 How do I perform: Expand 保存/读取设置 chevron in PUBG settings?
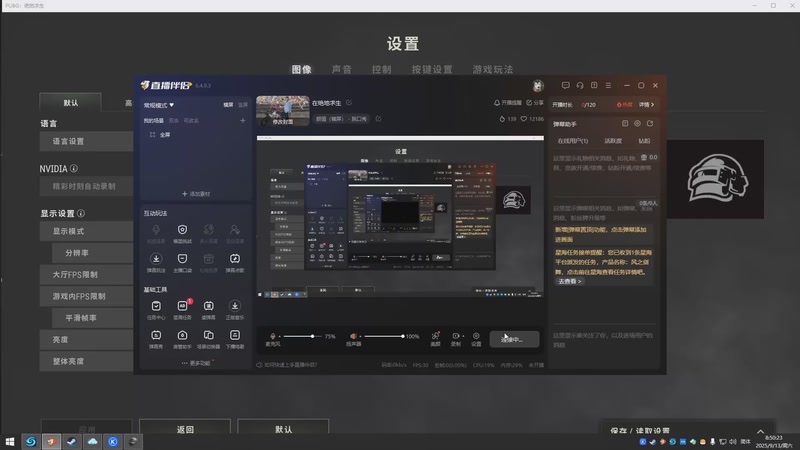coord(760,432)
